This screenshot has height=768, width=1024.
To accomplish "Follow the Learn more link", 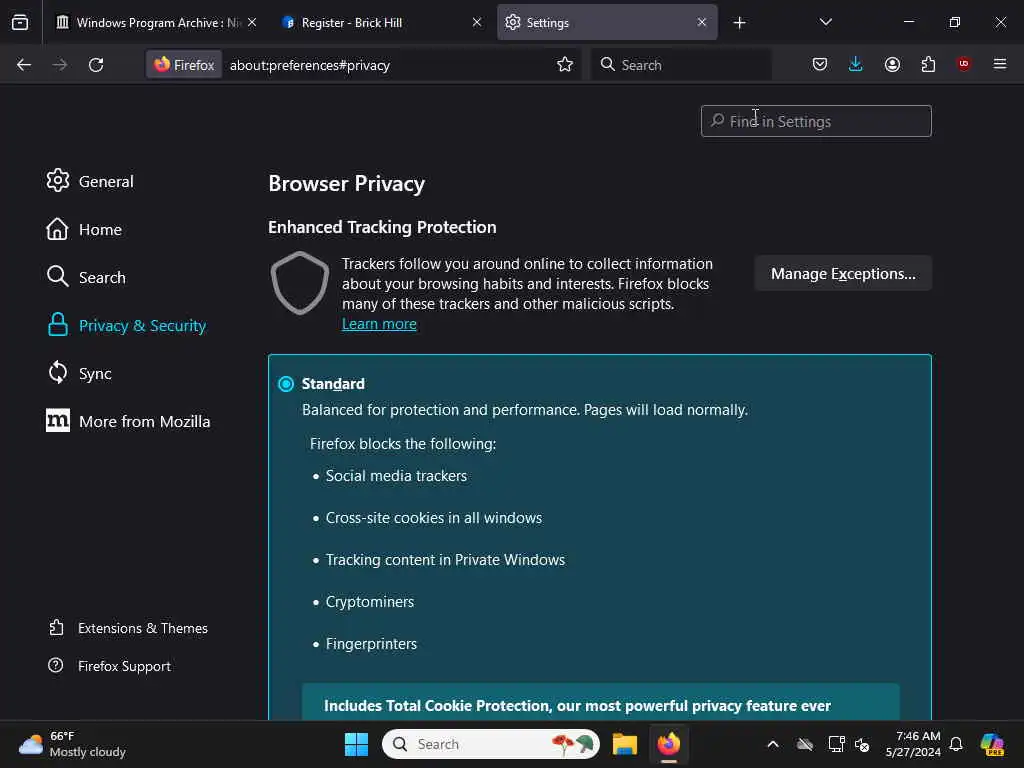I will click(379, 324).
